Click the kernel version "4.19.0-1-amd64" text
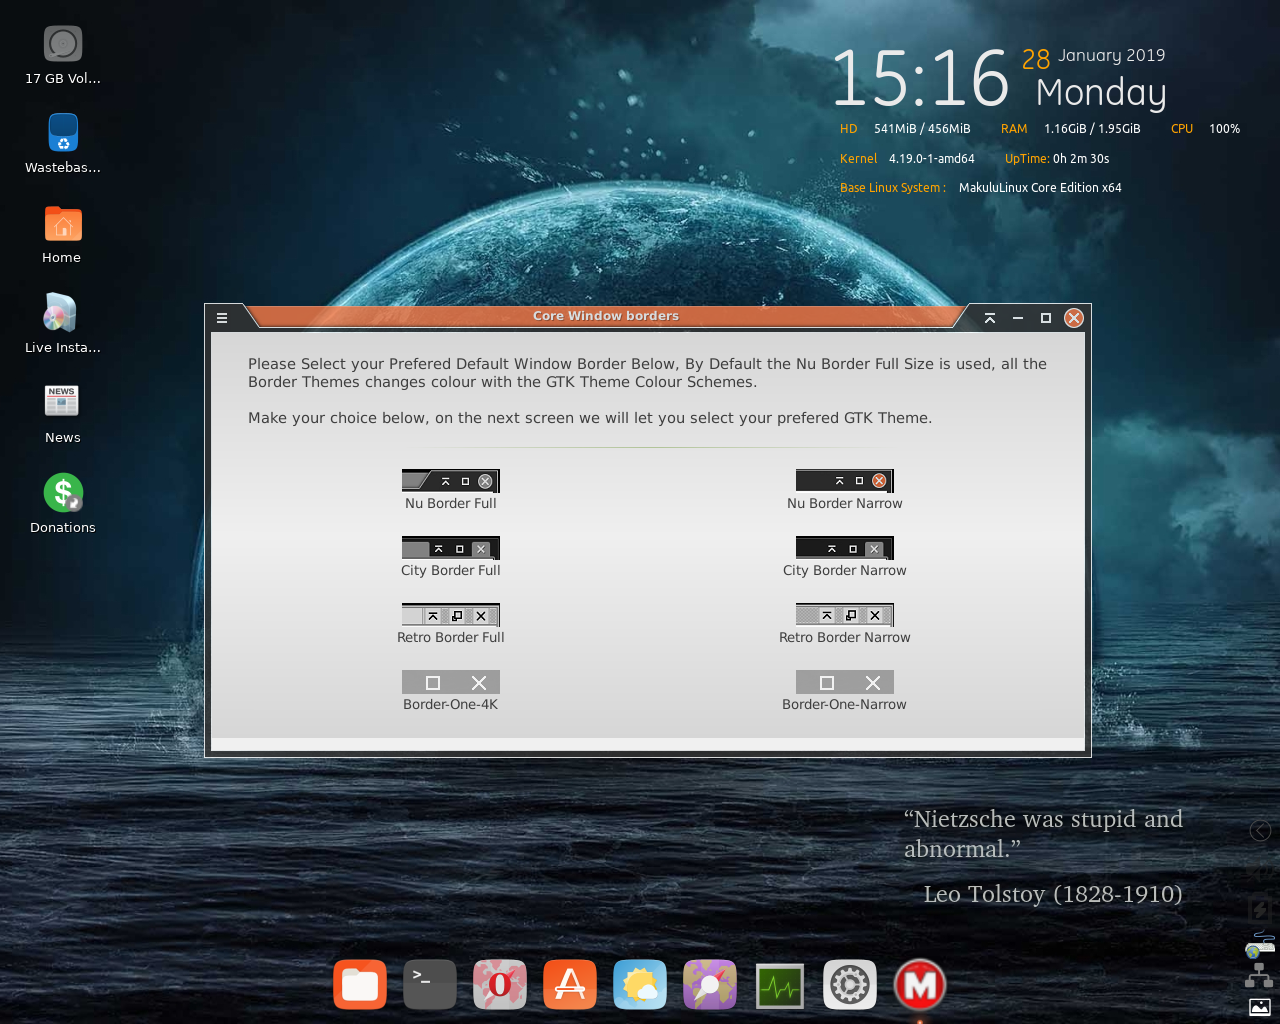This screenshot has width=1280, height=1024. 931,159
